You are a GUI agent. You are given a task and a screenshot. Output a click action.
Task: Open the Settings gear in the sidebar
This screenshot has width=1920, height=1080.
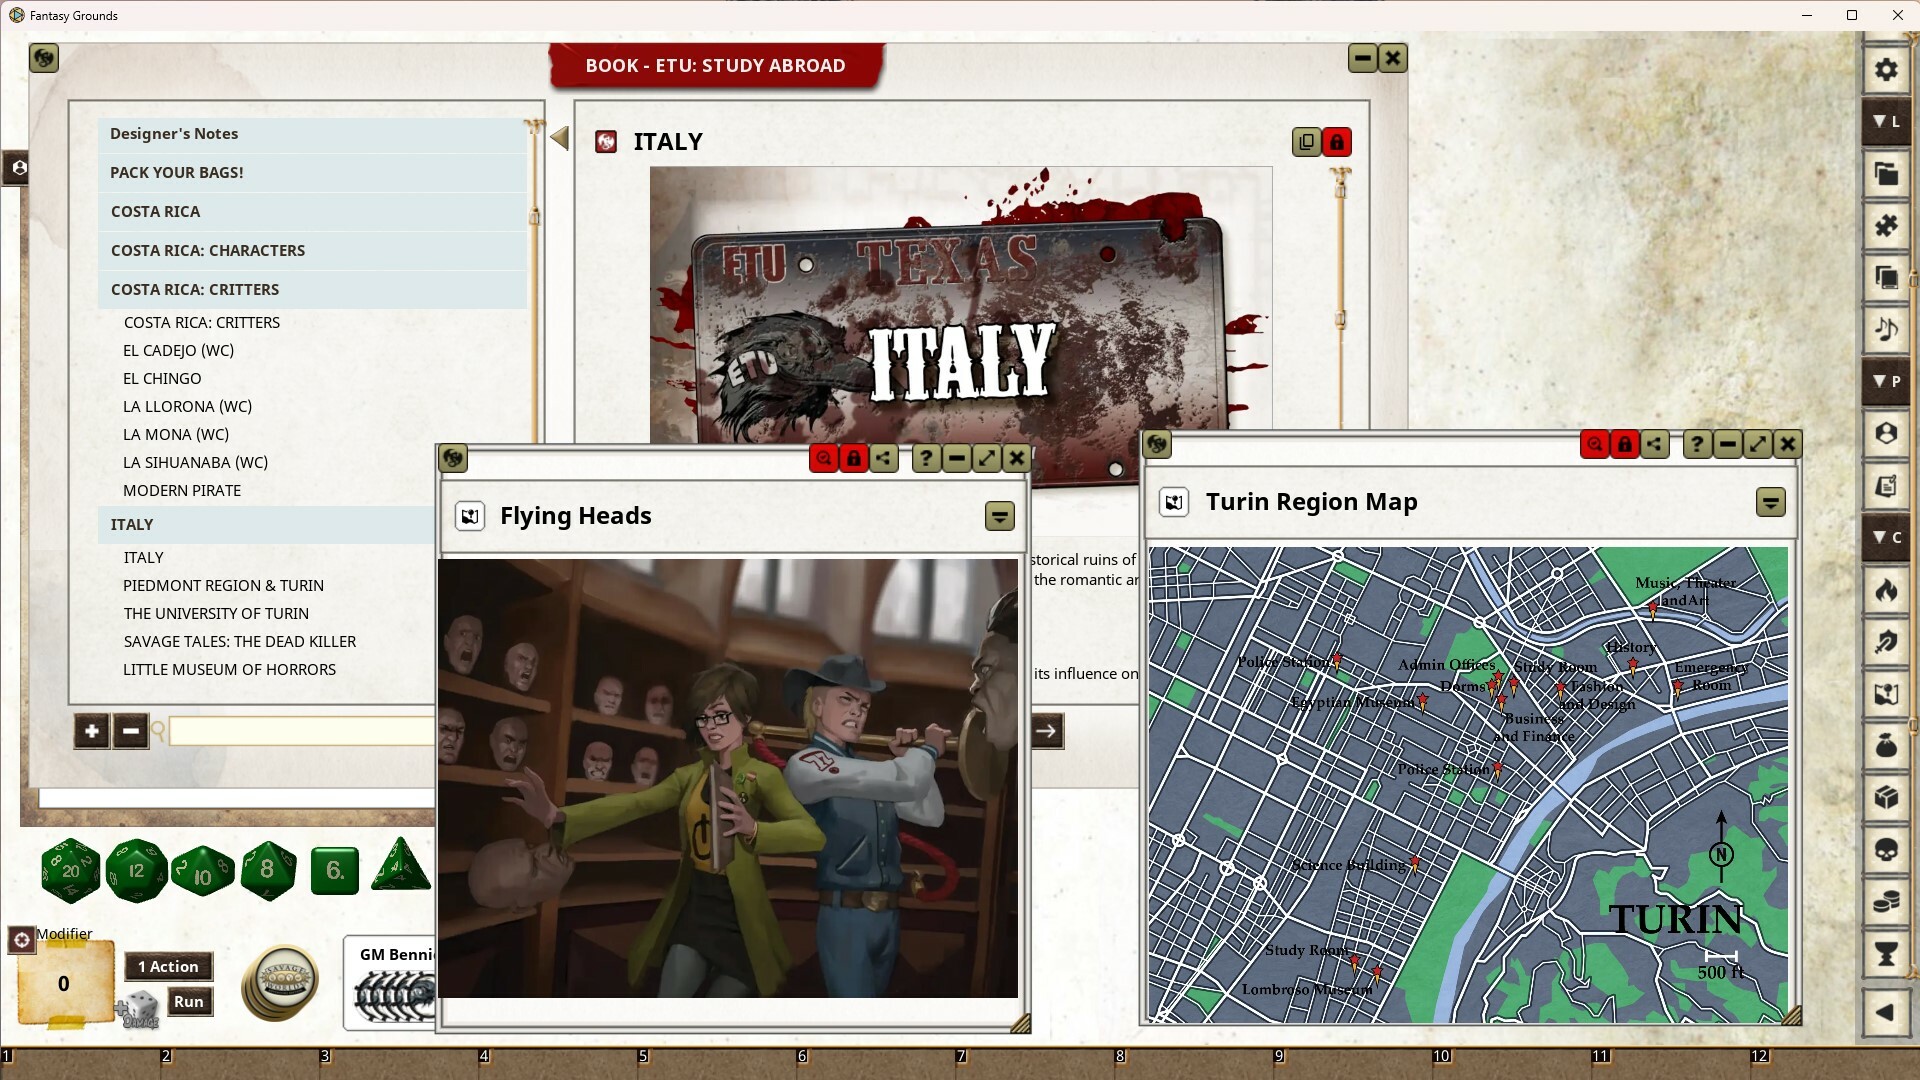(x=1886, y=70)
